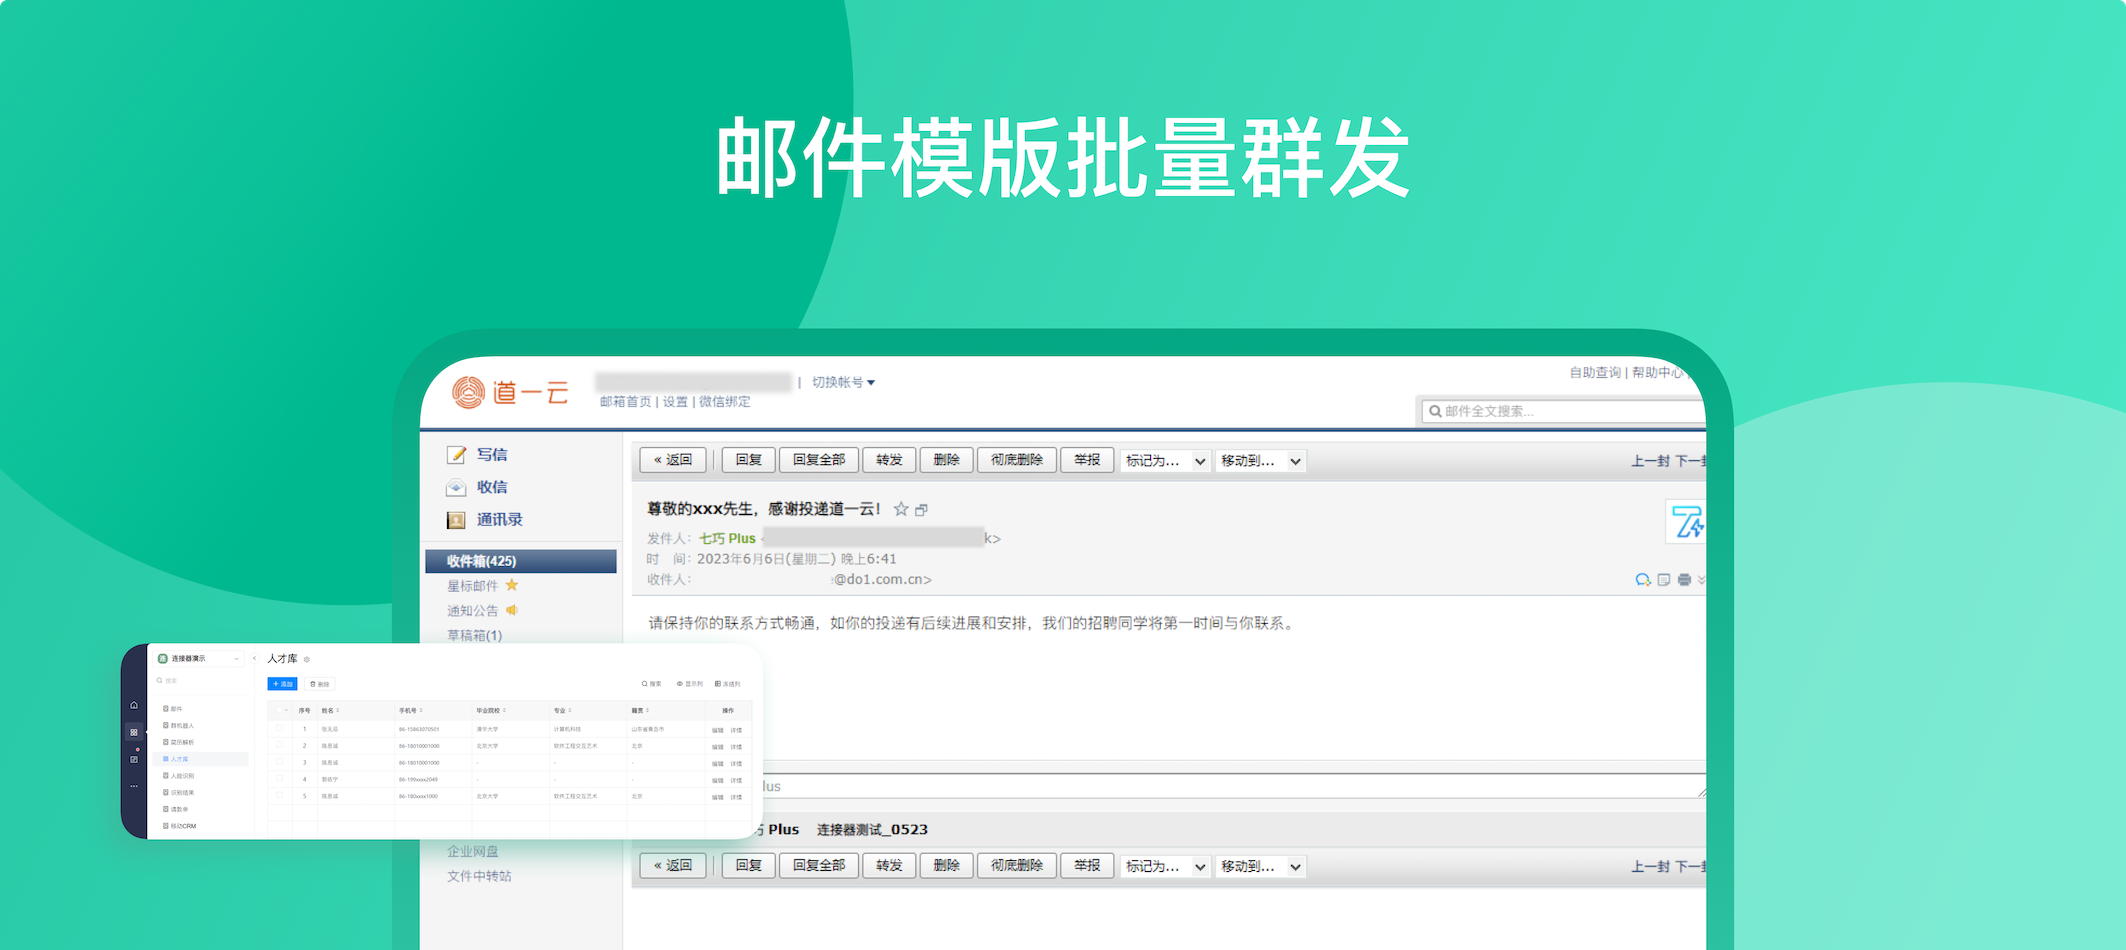Click top « 返回 button
The height and width of the screenshot is (950, 2126).
(673, 460)
